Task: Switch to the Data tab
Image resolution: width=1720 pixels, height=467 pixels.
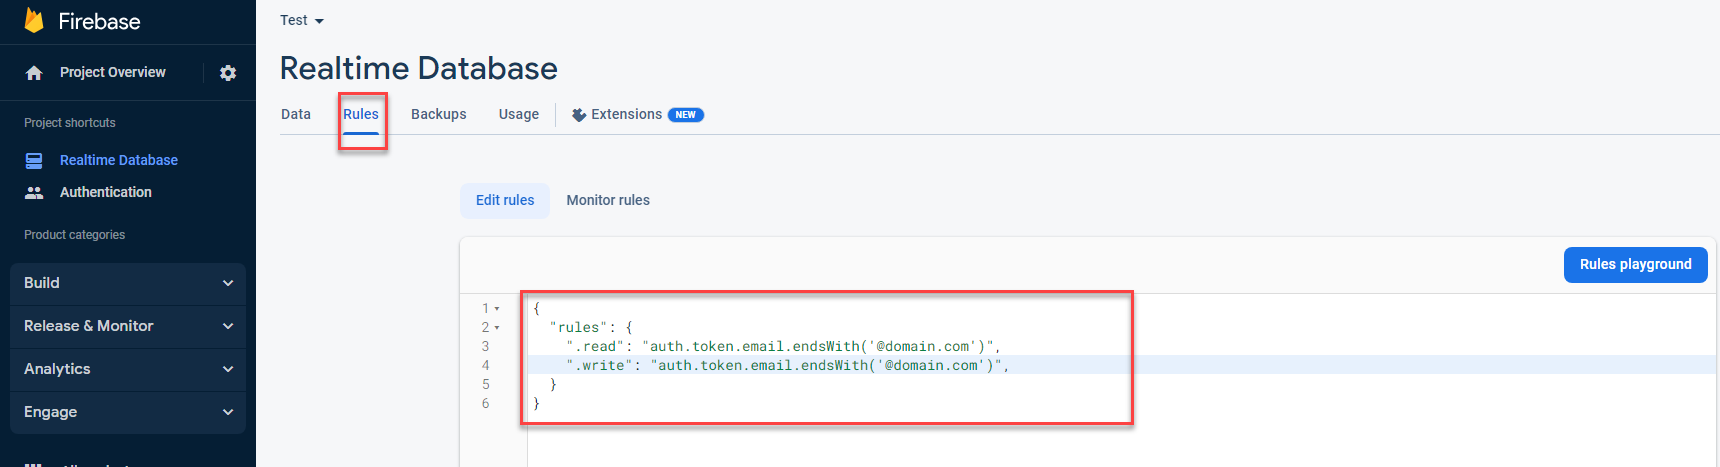Action: [296, 114]
